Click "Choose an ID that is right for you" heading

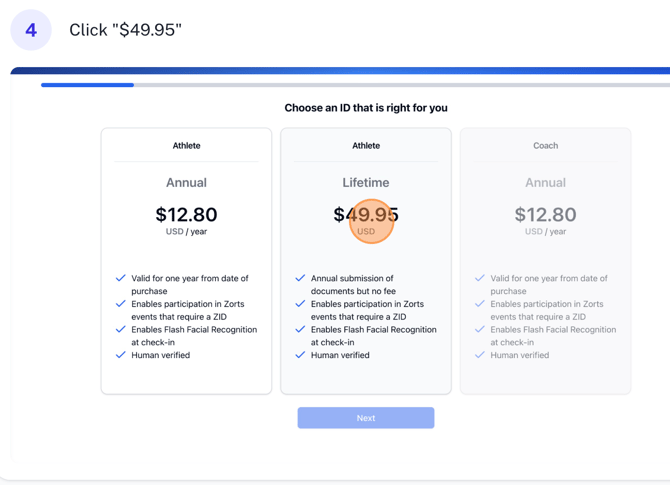(366, 108)
